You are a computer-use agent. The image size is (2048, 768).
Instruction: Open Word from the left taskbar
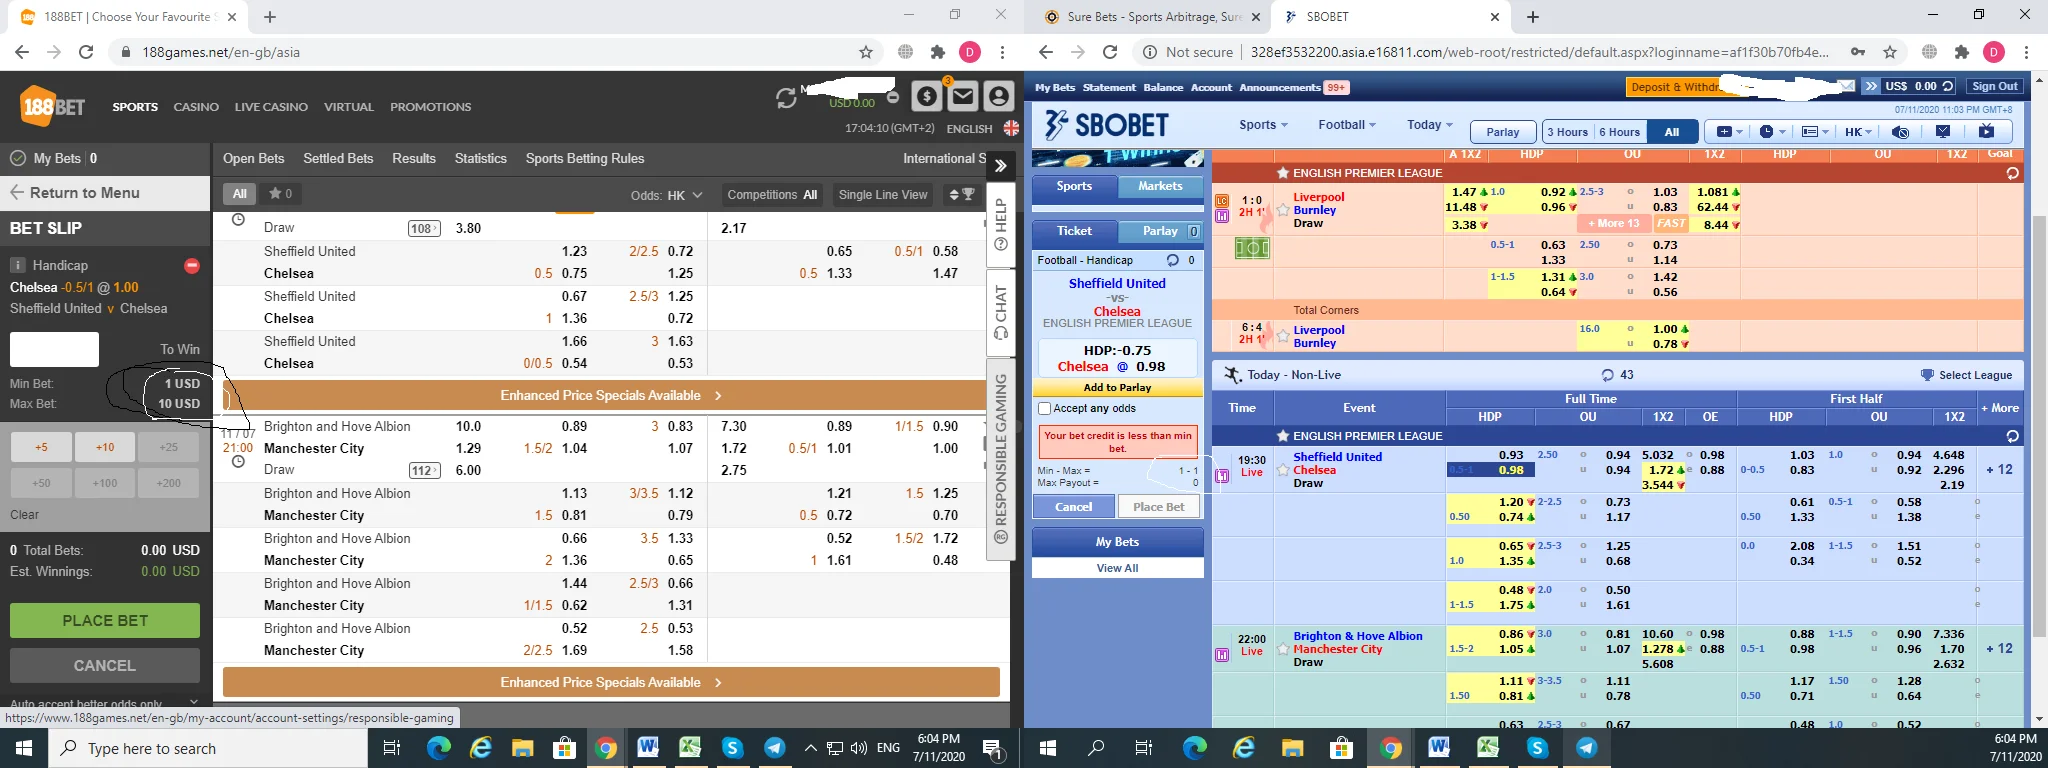(647, 748)
